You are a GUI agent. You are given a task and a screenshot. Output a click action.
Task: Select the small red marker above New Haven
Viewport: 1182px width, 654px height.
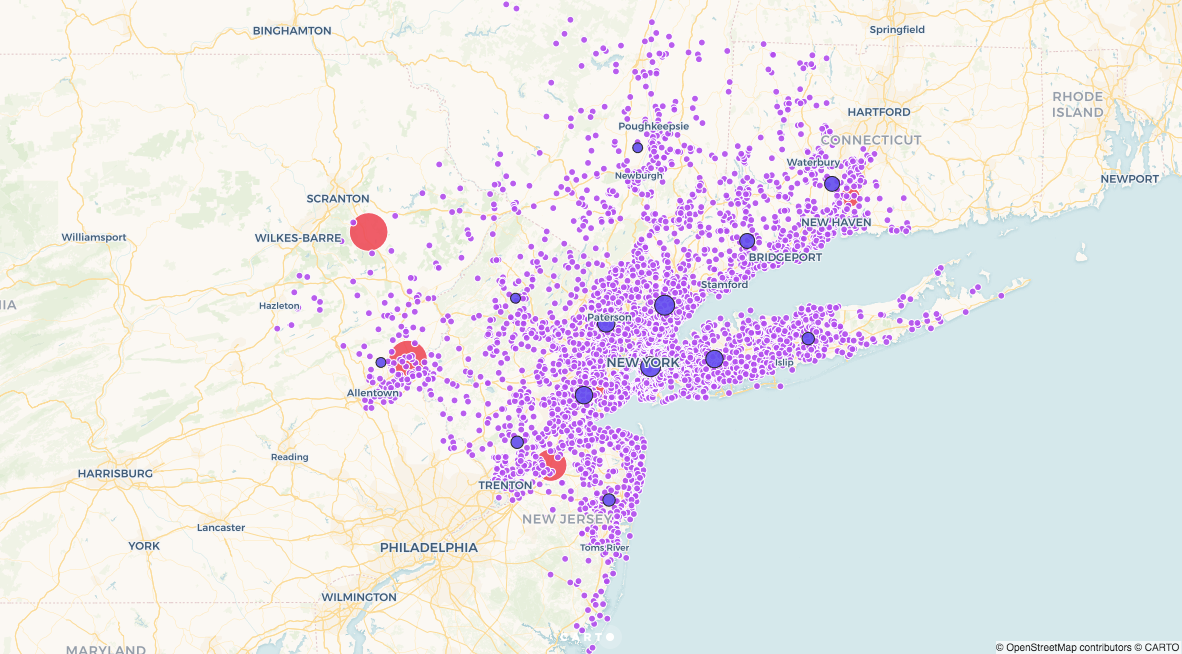tap(851, 197)
